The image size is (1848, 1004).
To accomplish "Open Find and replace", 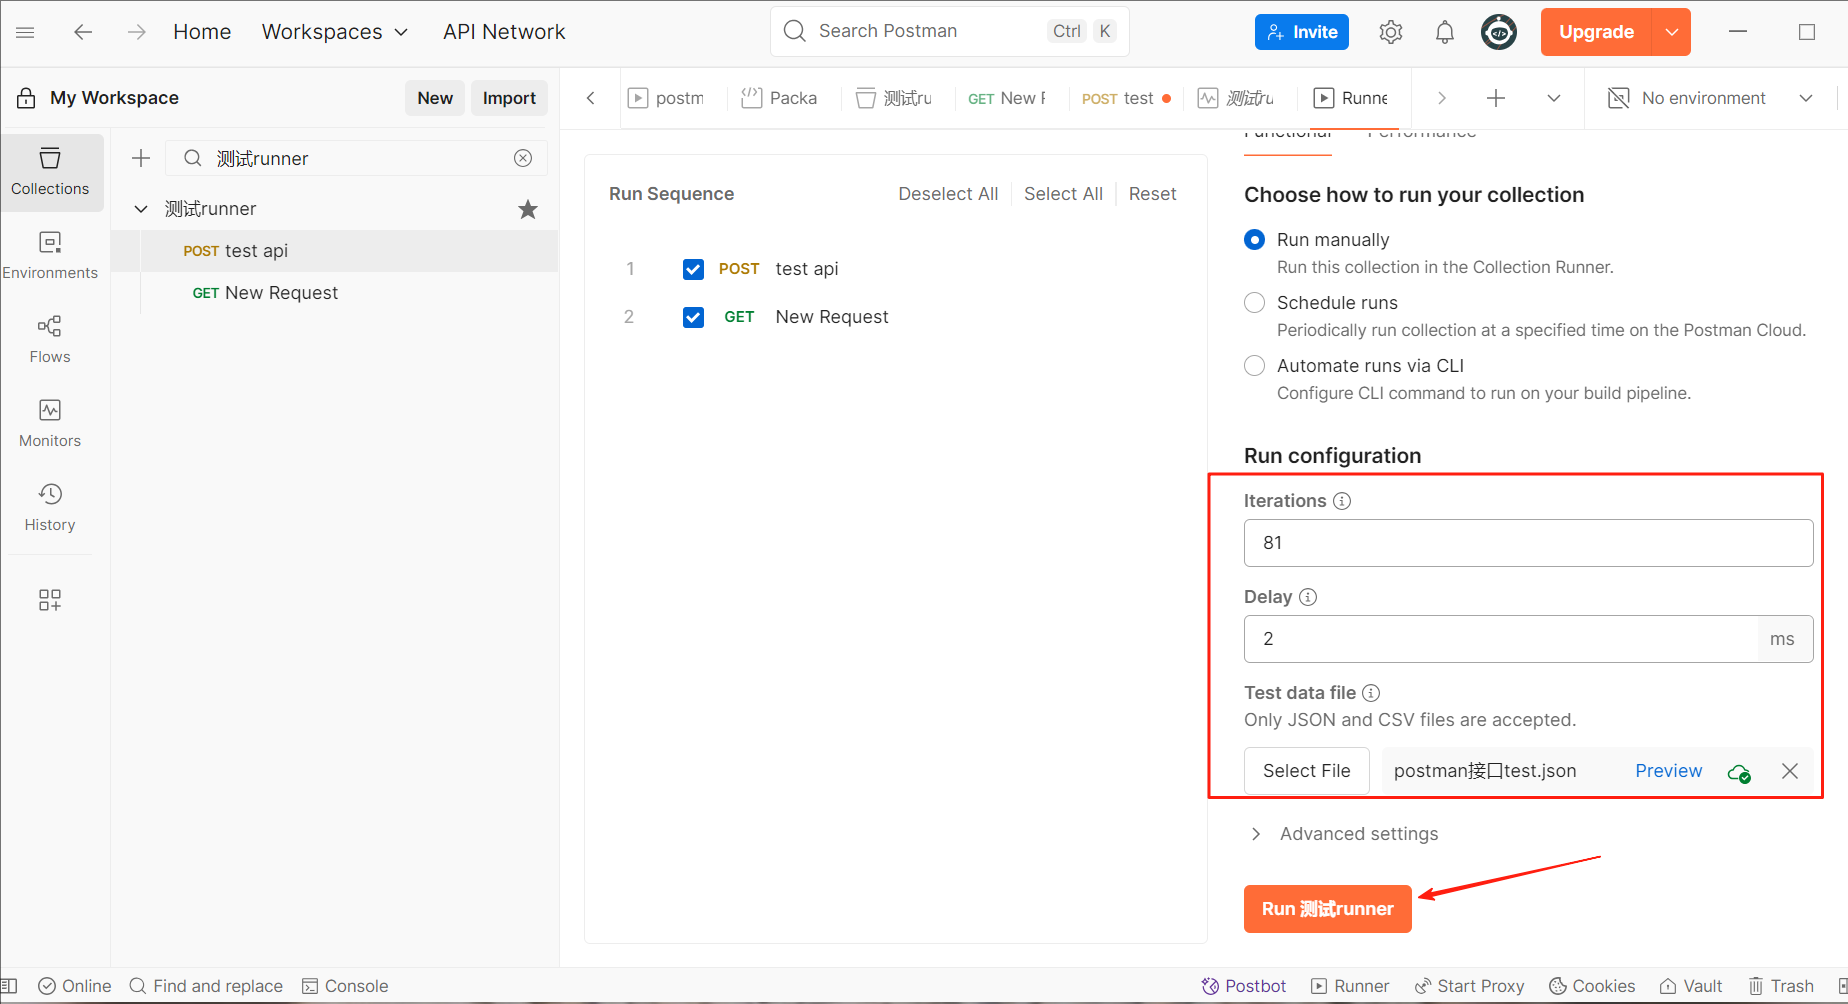I will (x=206, y=986).
